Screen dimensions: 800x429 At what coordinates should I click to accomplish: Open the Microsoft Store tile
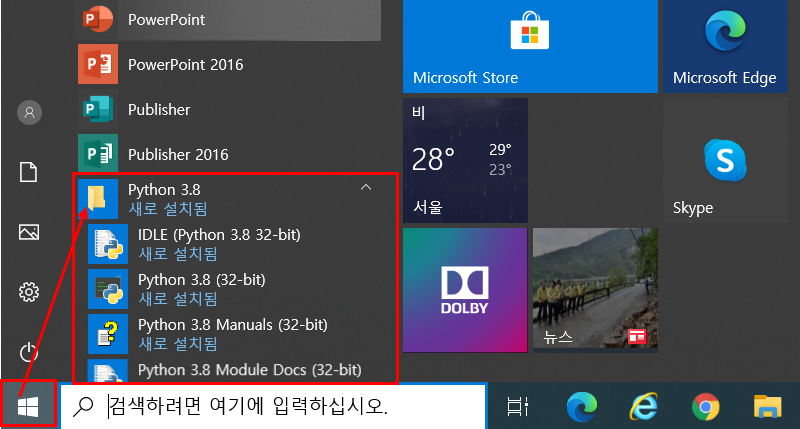[530, 46]
